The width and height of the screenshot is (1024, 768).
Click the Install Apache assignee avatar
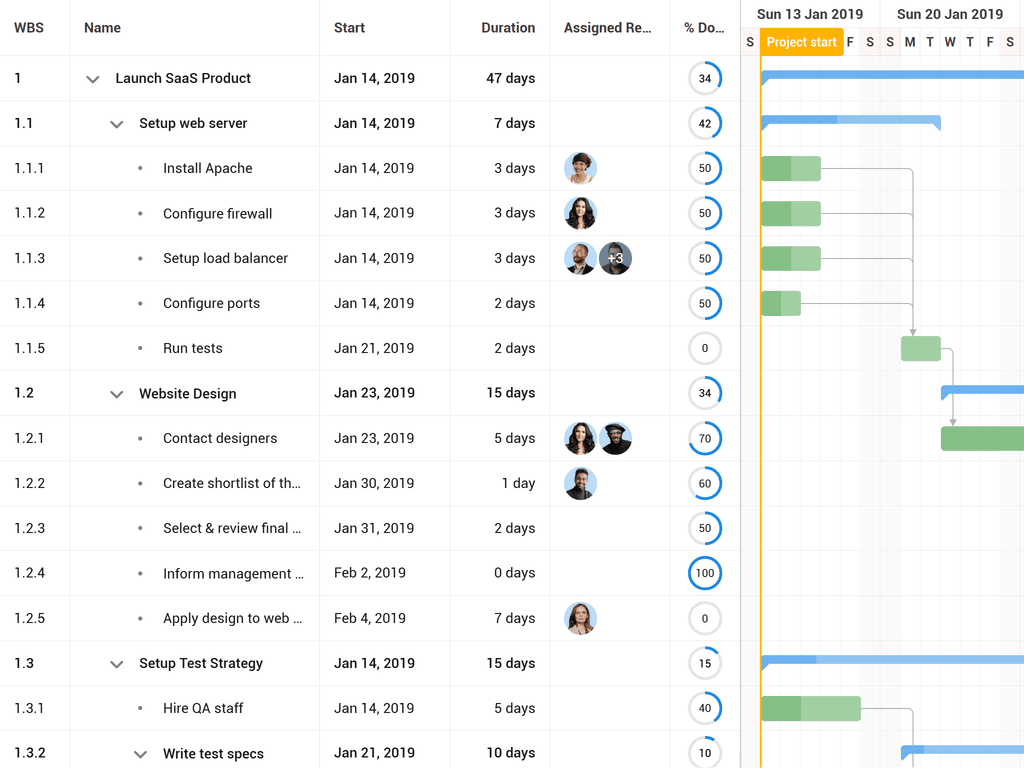pyautogui.click(x=580, y=168)
